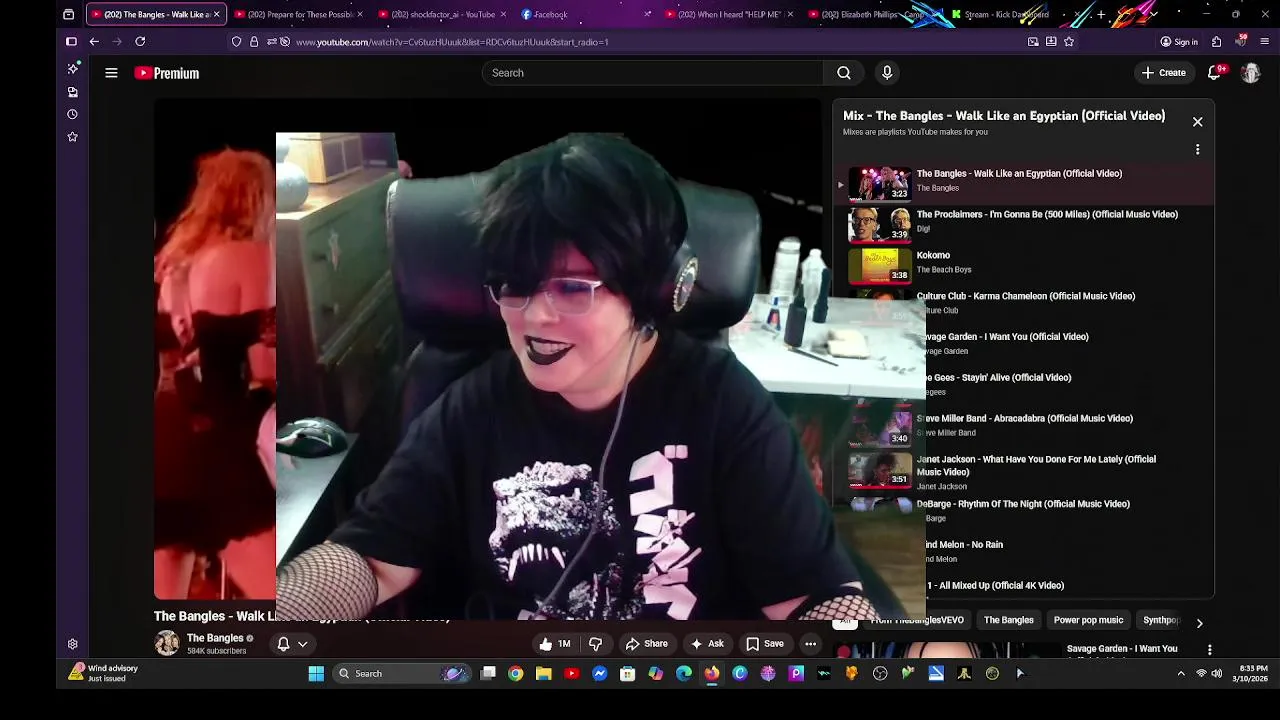Select DeBarge - Rhythm Of The Night
This screenshot has height=720, width=1280.
point(1023,512)
